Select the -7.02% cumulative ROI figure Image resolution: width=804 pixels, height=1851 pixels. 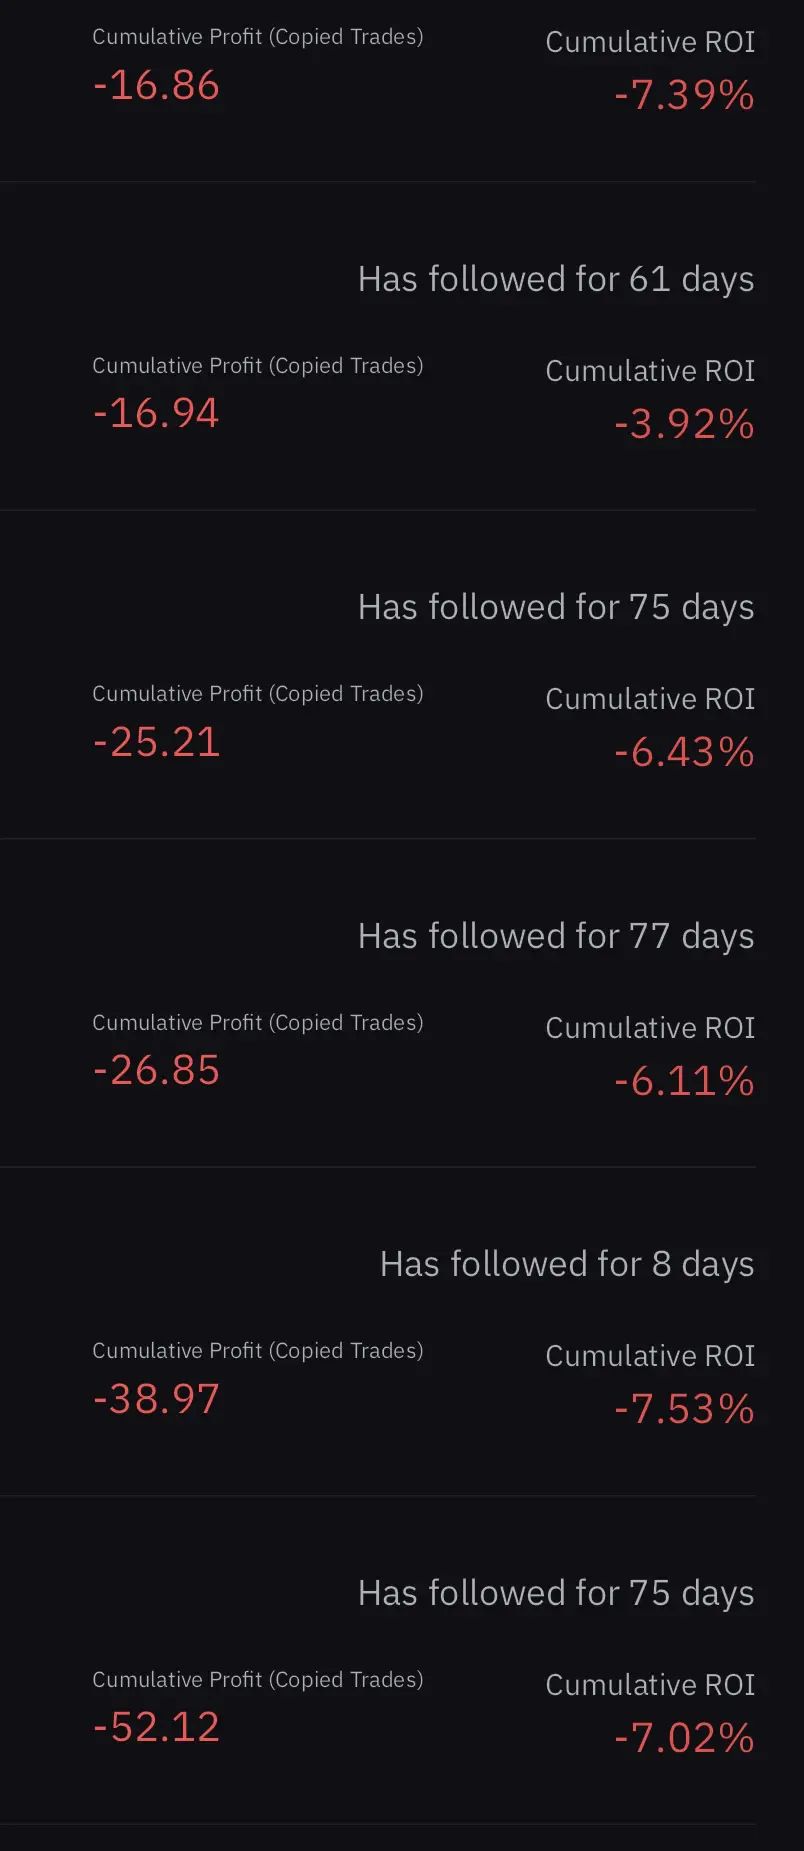(x=684, y=1739)
